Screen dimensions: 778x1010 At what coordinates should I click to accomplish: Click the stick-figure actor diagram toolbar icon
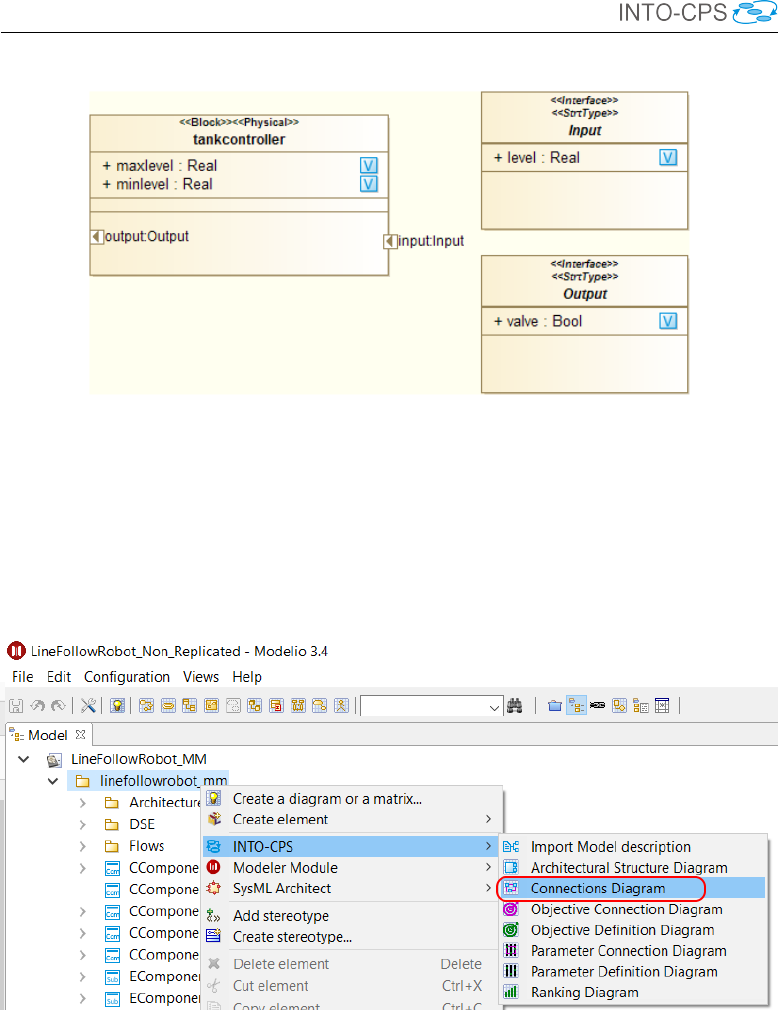pyautogui.click(x=341, y=706)
